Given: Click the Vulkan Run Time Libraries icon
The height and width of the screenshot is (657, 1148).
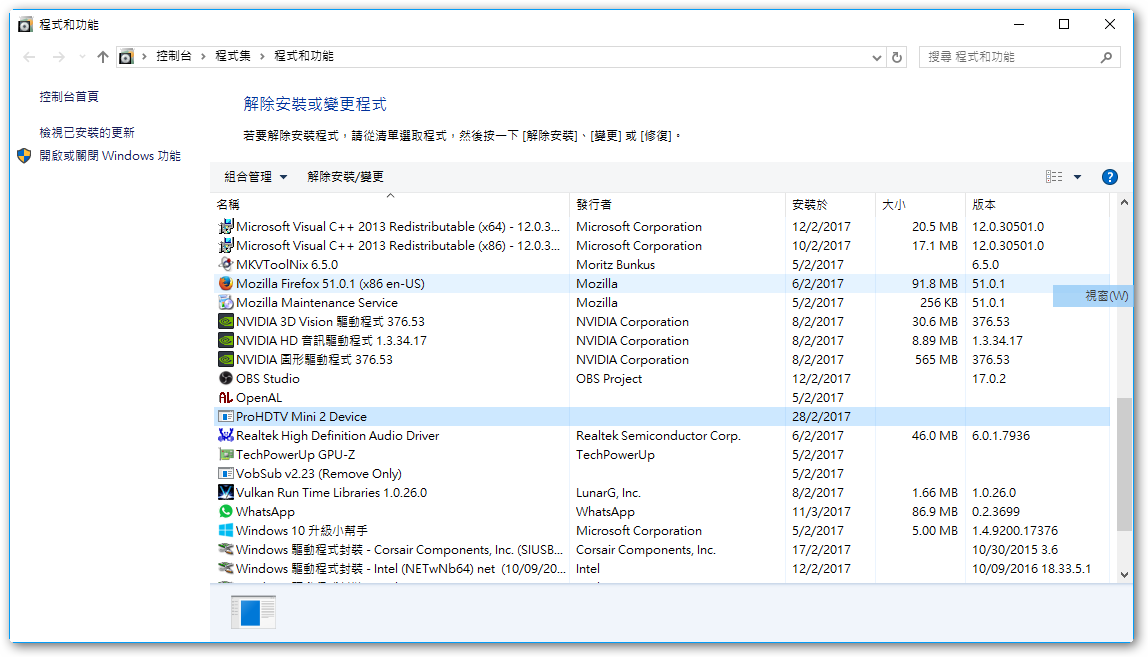Looking at the screenshot, I should tap(226, 493).
